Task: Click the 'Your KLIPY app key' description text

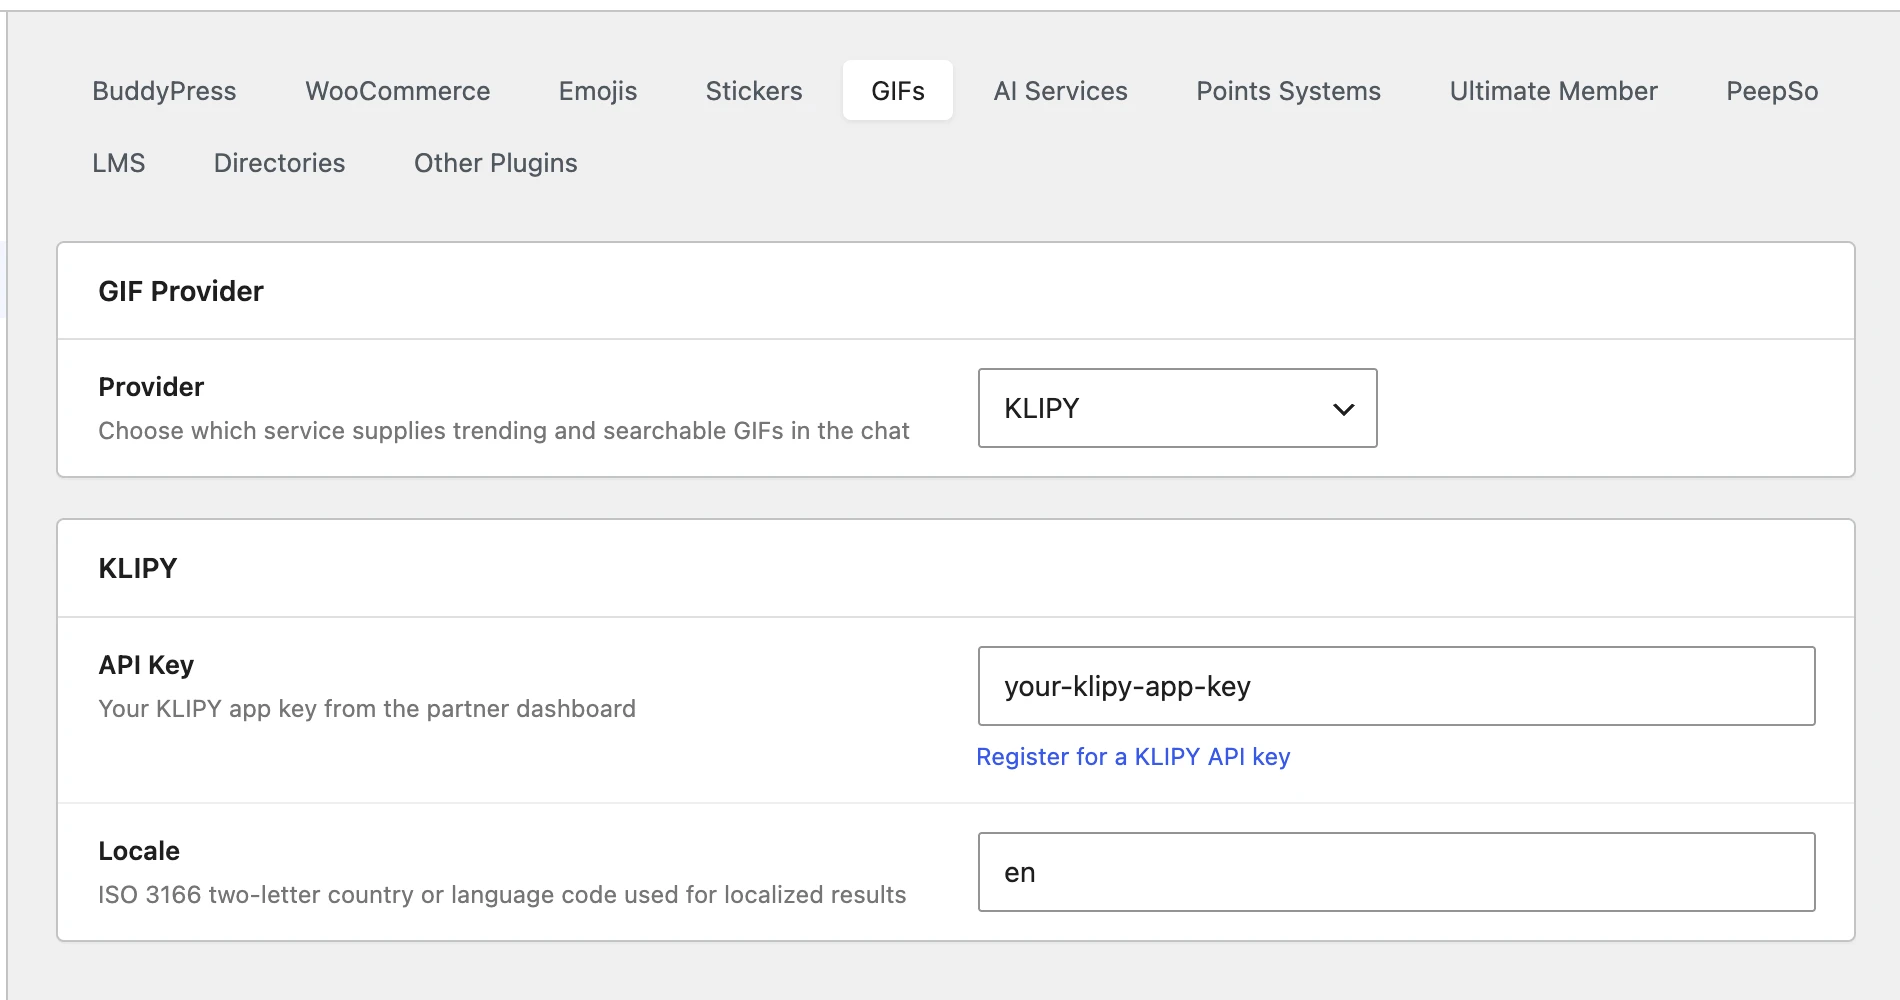Action: click(x=367, y=709)
